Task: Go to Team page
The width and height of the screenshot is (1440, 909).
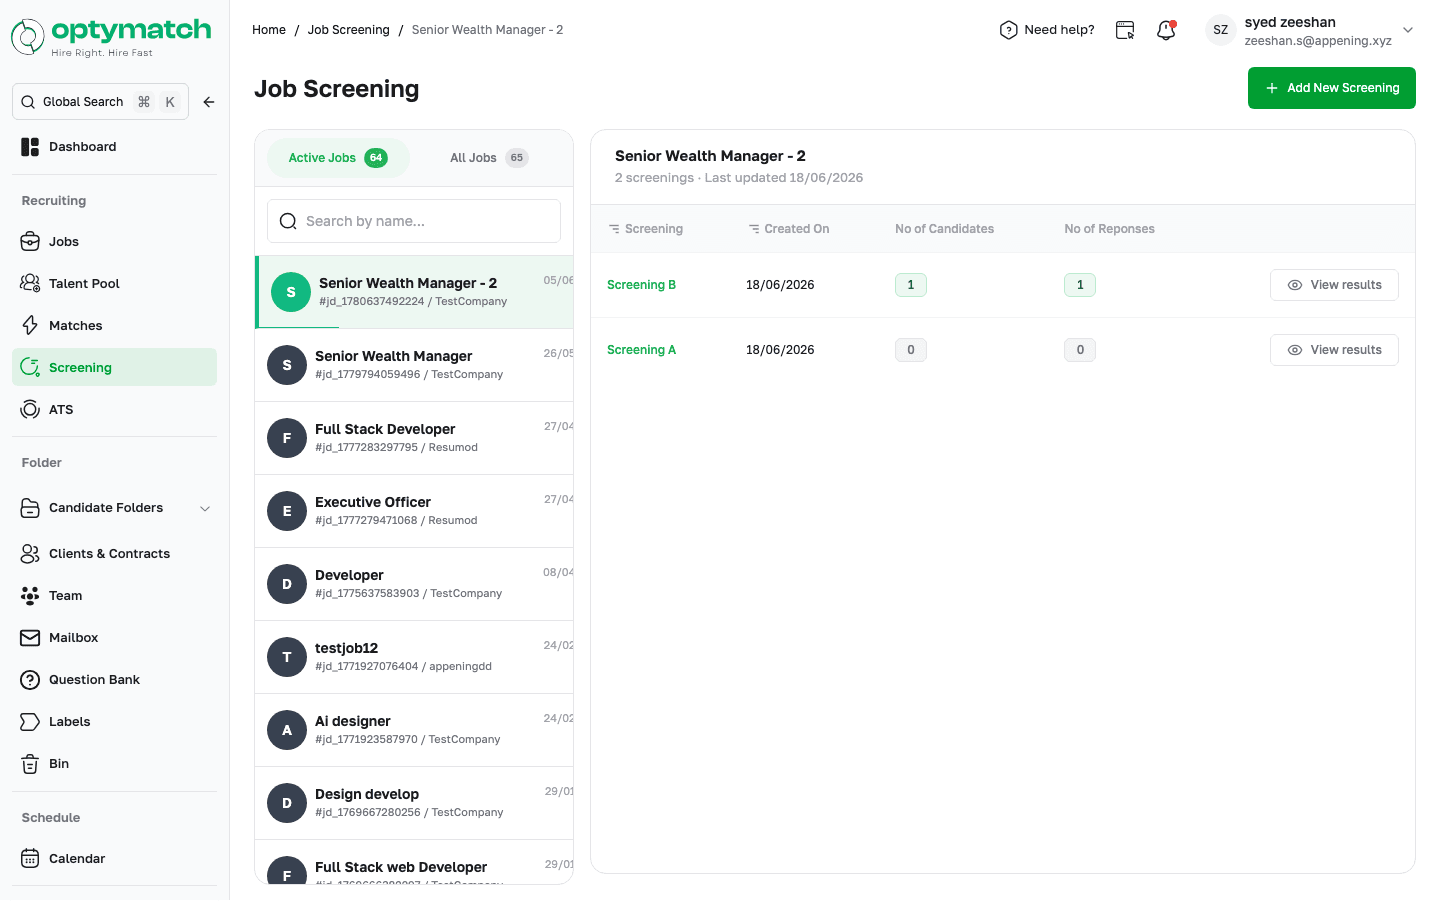Action: coord(114,596)
